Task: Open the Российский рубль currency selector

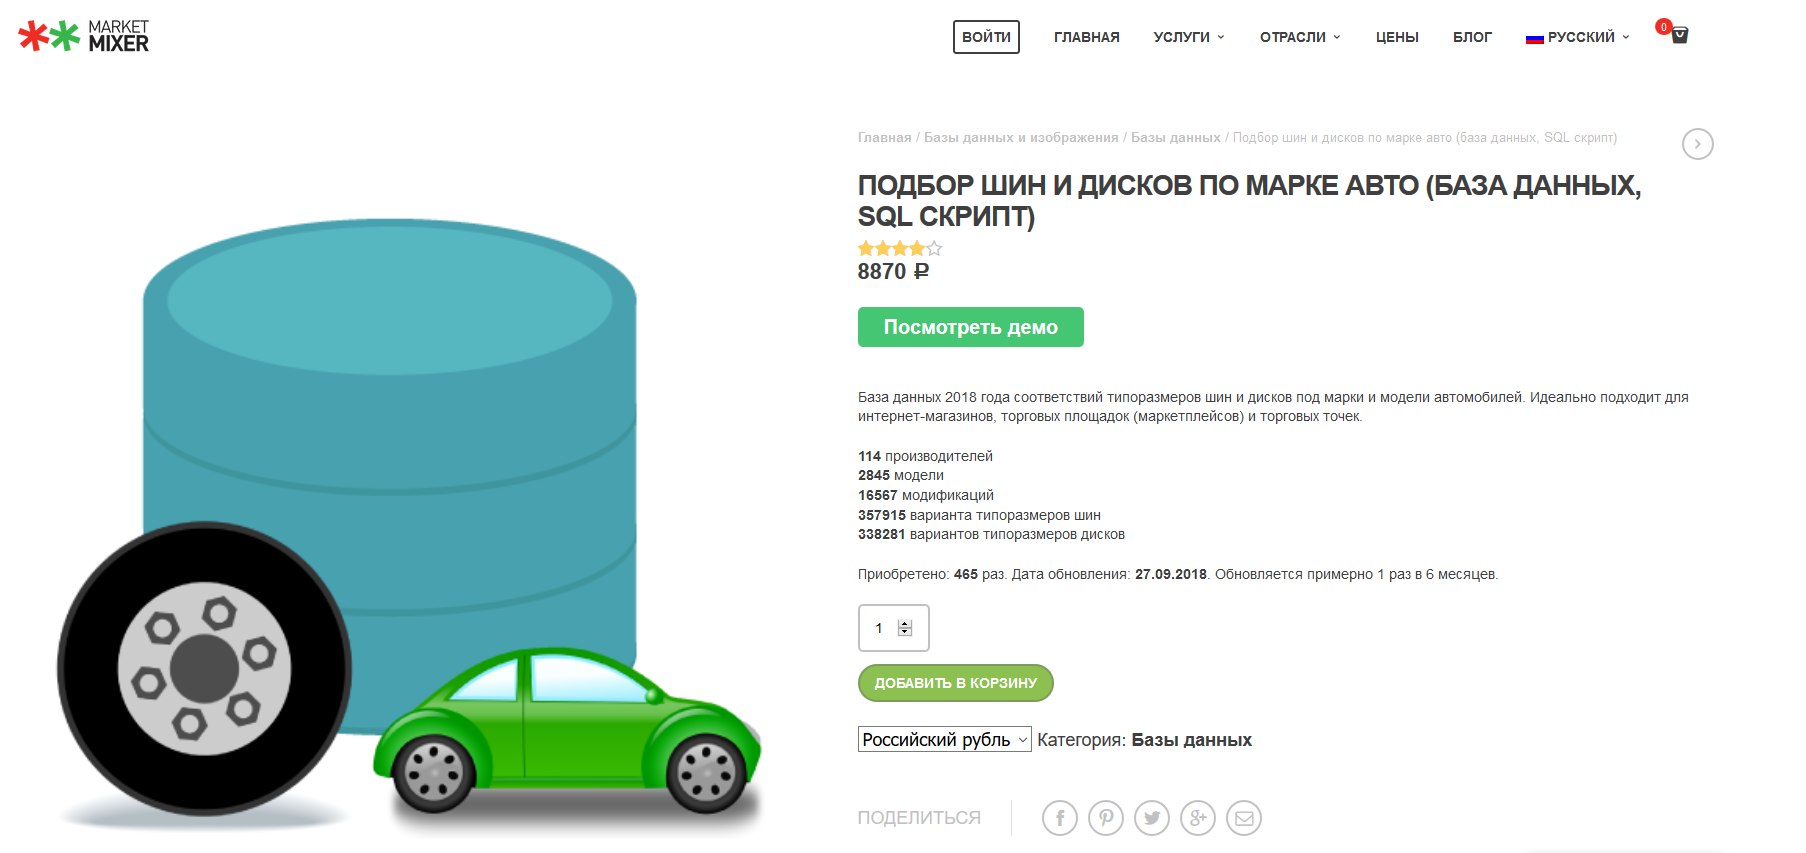Action: [944, 740]
